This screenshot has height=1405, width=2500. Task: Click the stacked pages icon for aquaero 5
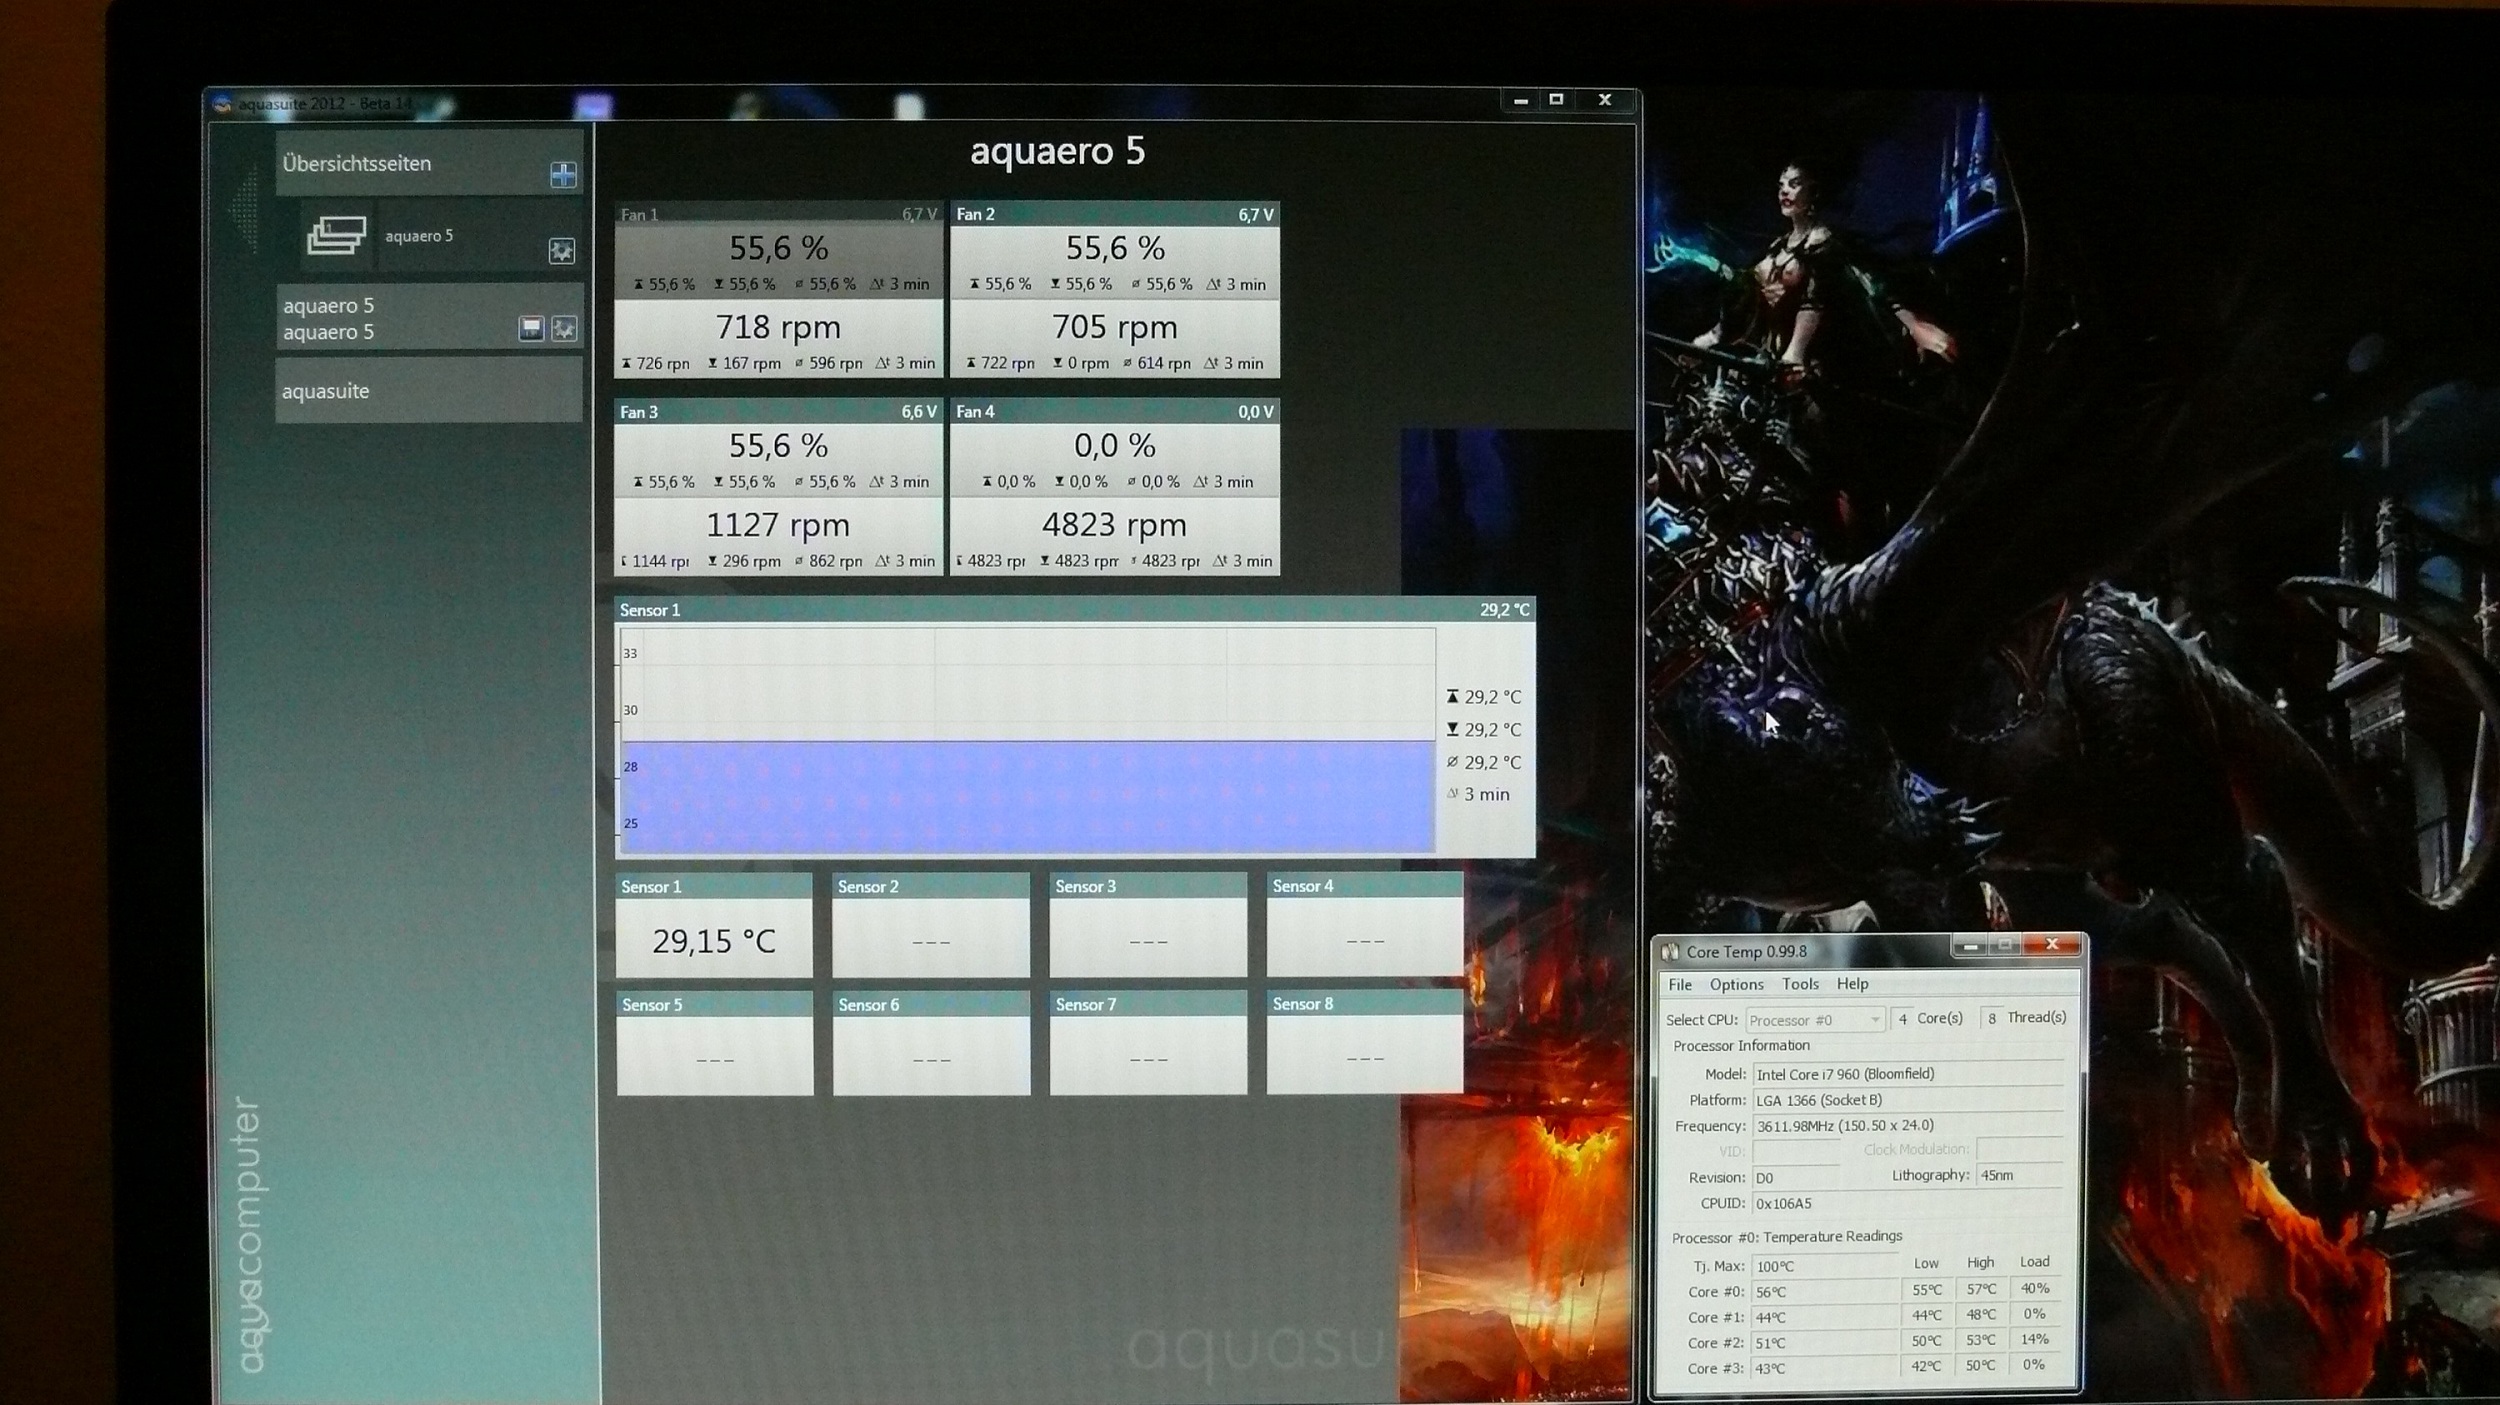click(337, 236)
